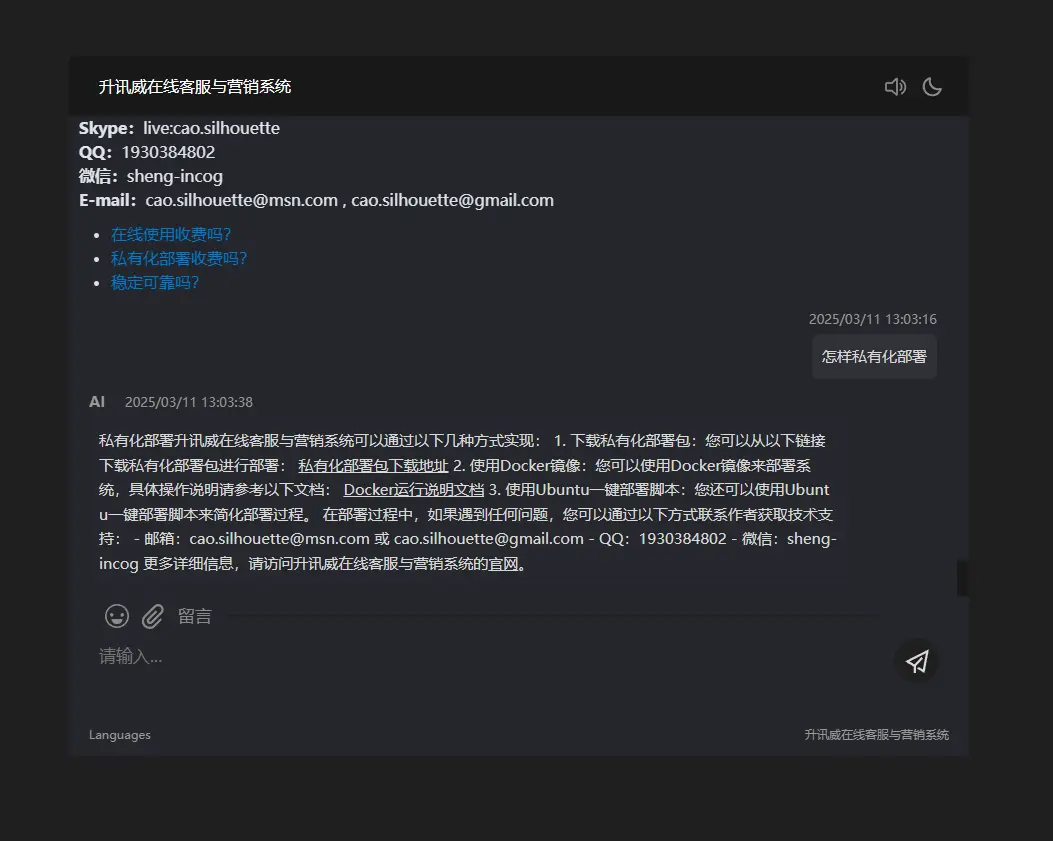
Task: Open the Languages selector
Action: tap(119, 734)
